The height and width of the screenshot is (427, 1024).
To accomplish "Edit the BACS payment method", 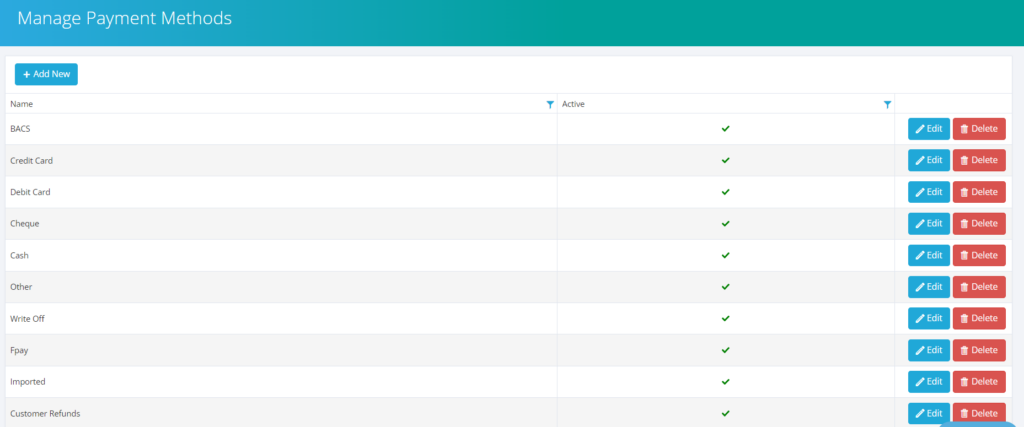I will coord(929,129).
